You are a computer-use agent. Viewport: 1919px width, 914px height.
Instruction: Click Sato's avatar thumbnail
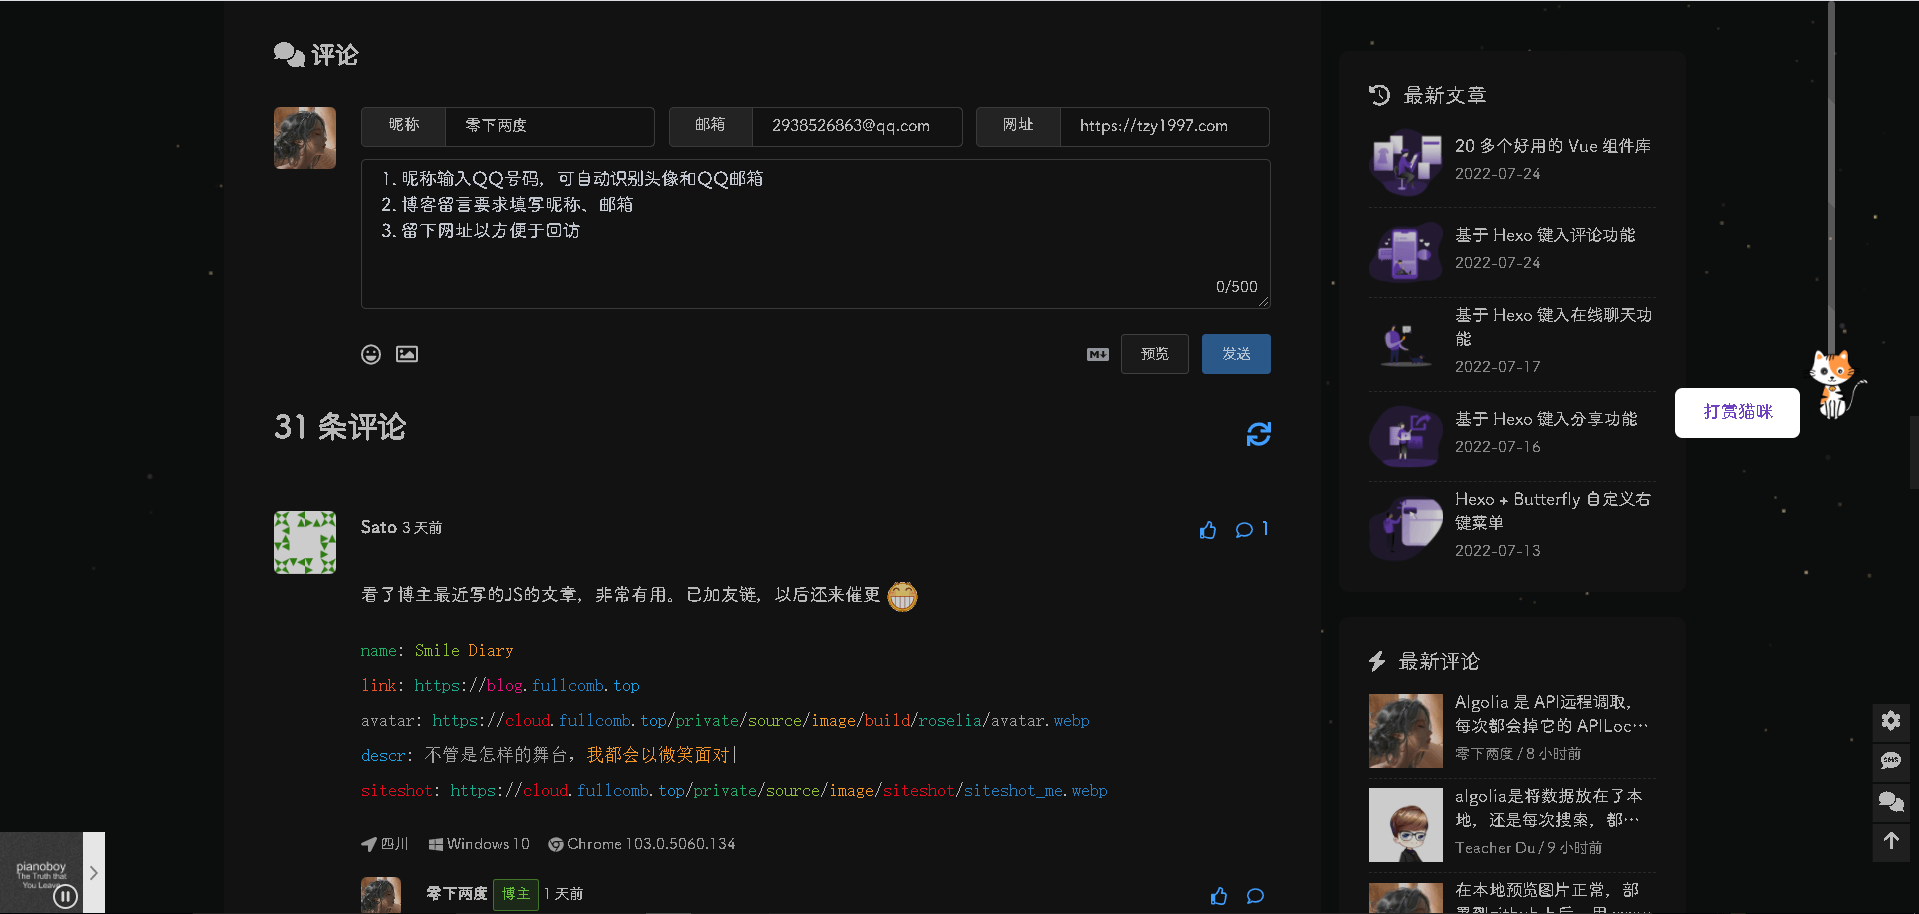click(x=304, y=542)
